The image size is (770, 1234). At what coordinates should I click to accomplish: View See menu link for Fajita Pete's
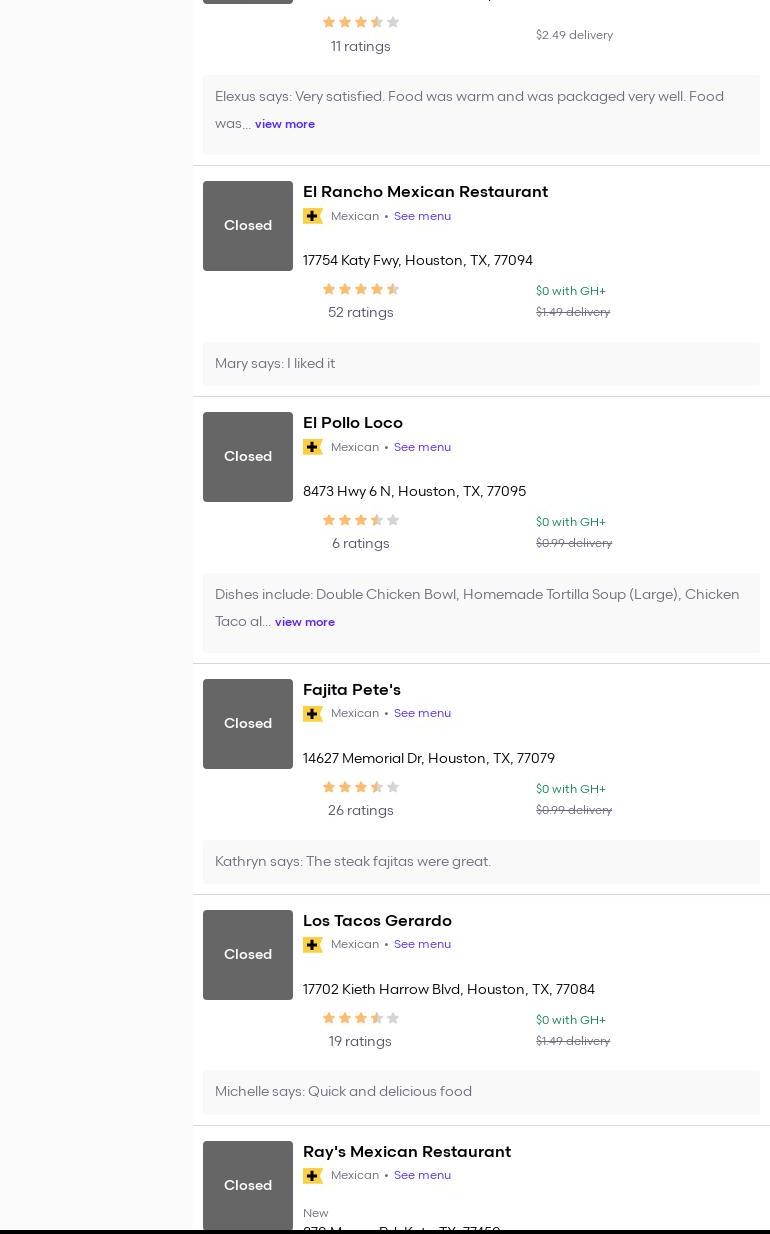point(422,714)
